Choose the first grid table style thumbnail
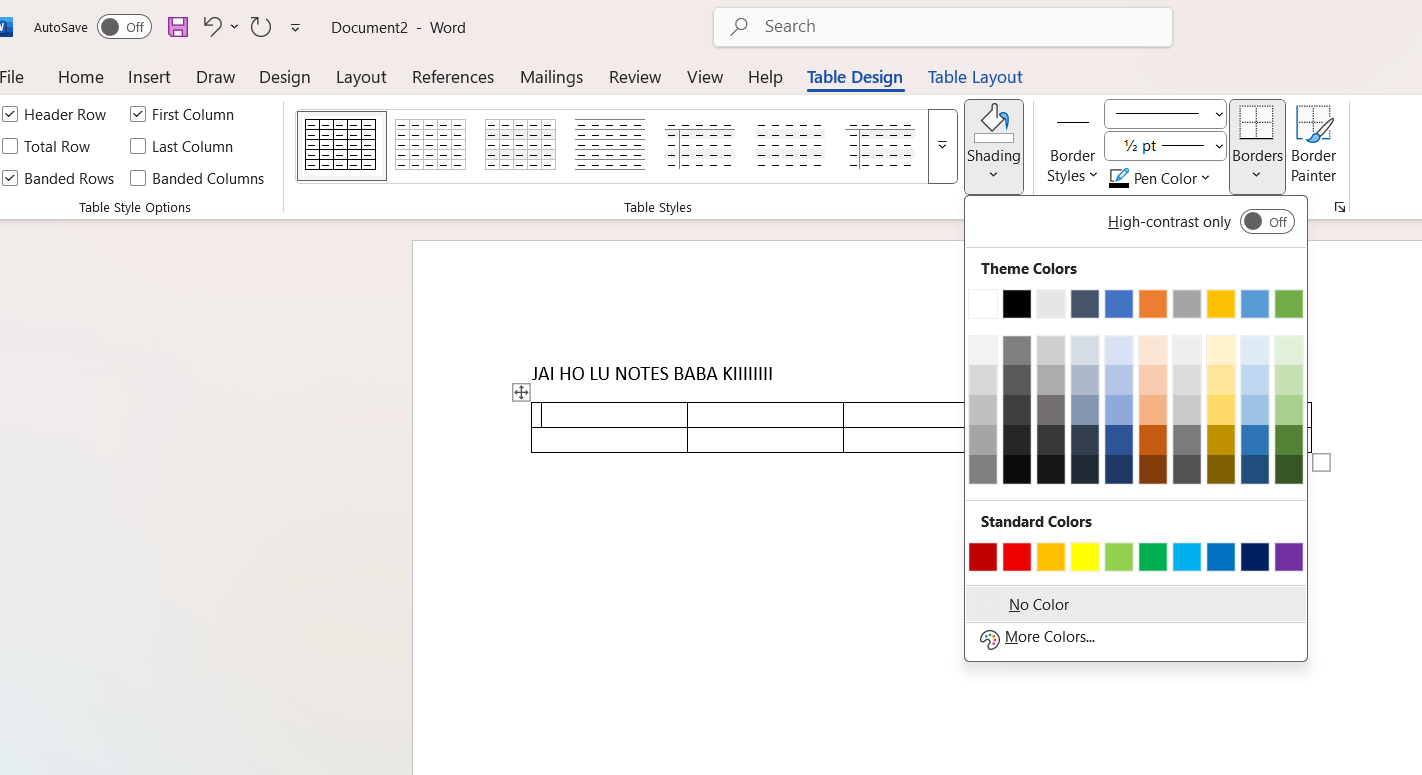Screen dimensions: 1422x775 click(342, 146)
